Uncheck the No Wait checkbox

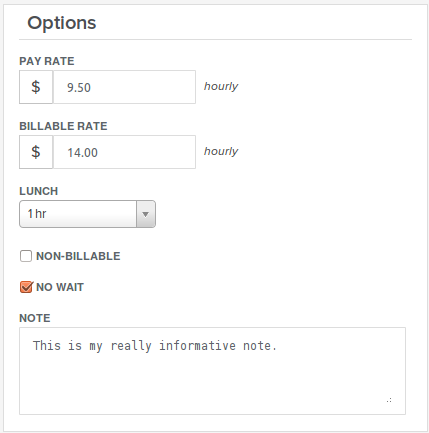tap(26, 287)
